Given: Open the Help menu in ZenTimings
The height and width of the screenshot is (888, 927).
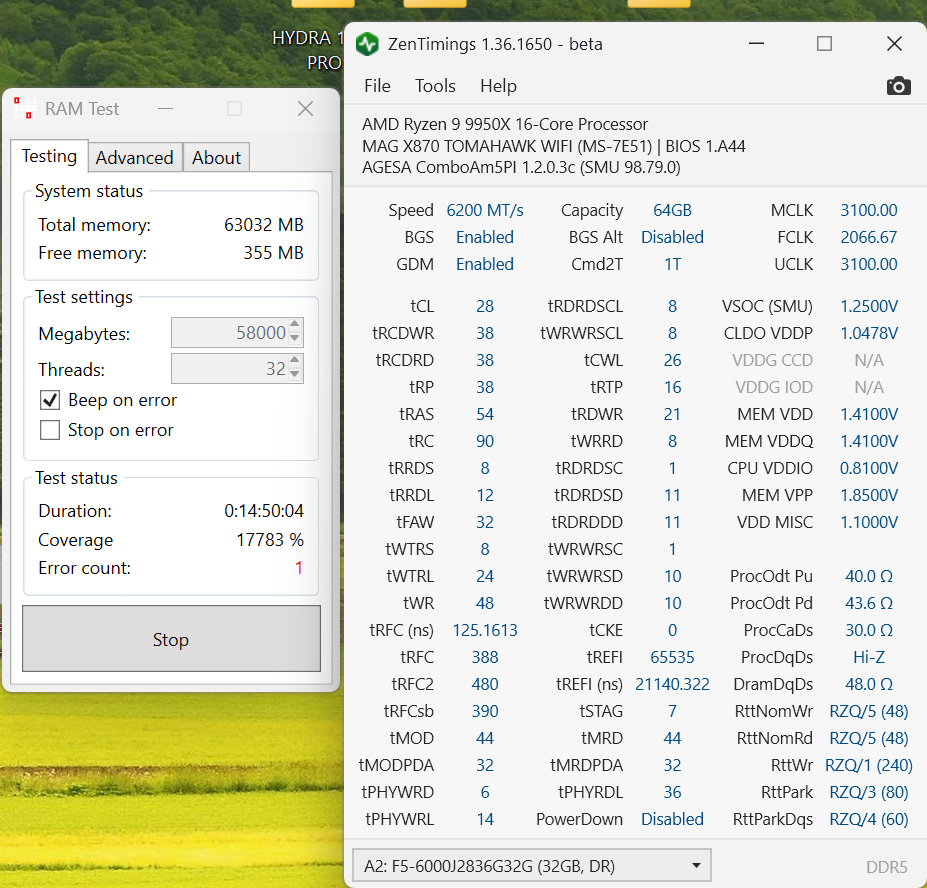Looking at the screenshot, I should tap(497, 86).
